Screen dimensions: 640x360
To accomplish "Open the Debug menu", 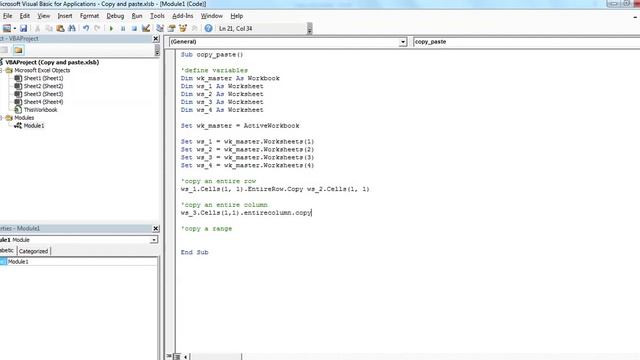I will point(115,16).
